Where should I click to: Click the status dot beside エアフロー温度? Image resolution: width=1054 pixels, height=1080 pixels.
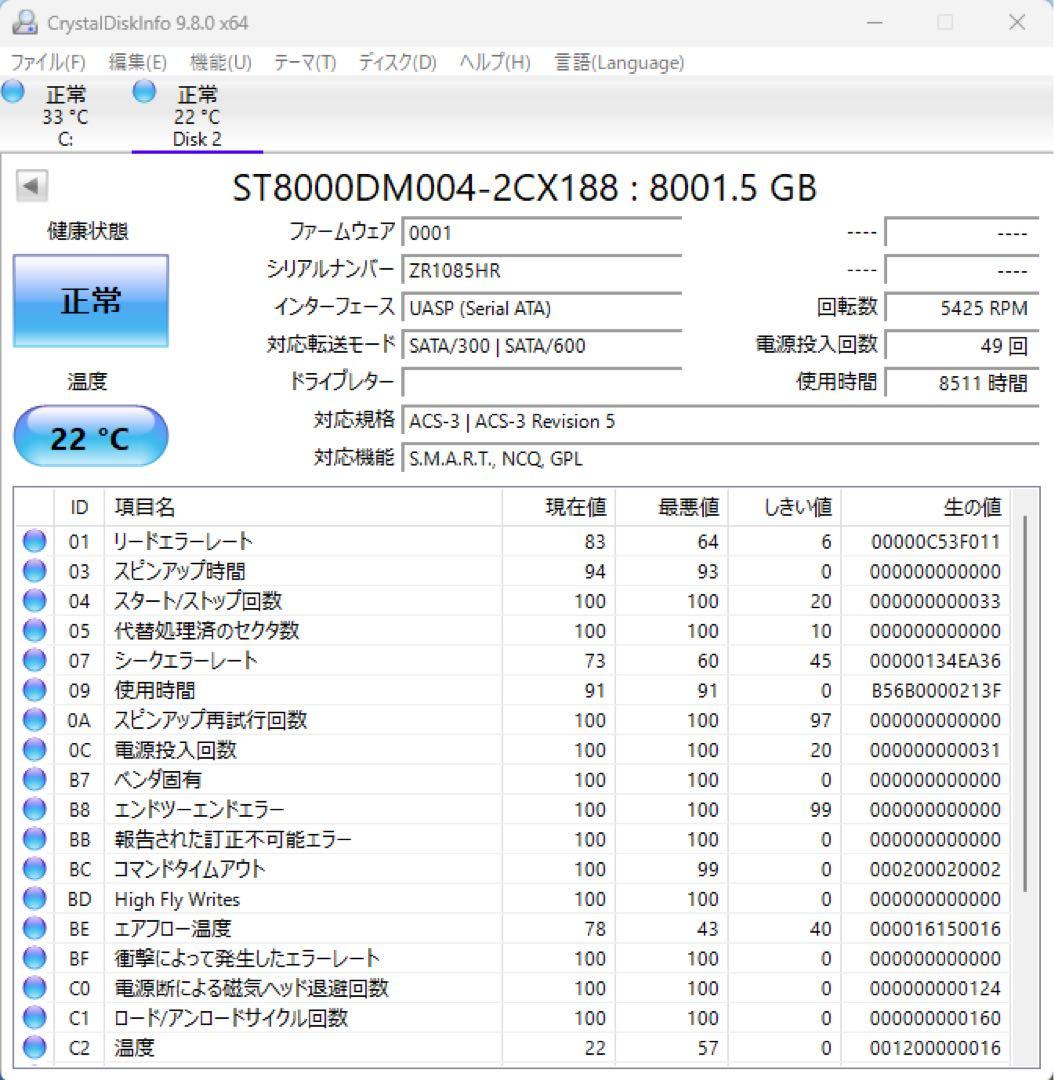point(34,928)
